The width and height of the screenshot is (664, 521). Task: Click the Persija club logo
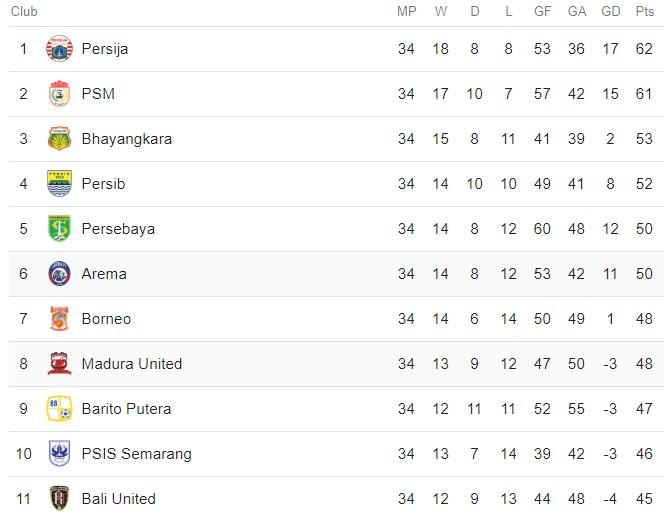[60, 48]
